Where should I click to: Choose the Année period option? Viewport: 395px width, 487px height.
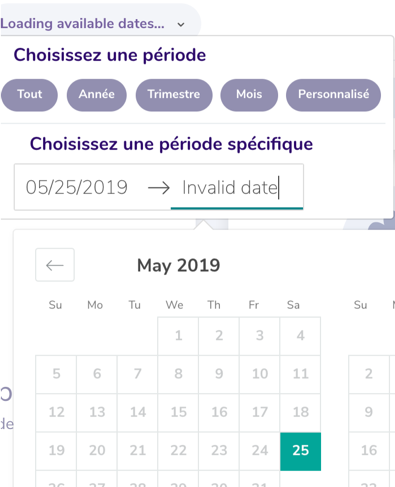pos(97,95)
